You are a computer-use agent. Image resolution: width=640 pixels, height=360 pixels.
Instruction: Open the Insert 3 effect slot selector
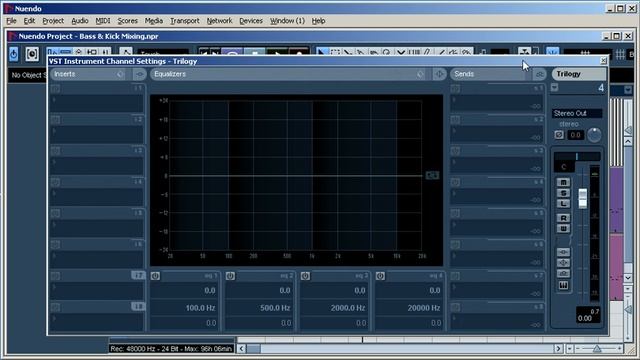97,166
